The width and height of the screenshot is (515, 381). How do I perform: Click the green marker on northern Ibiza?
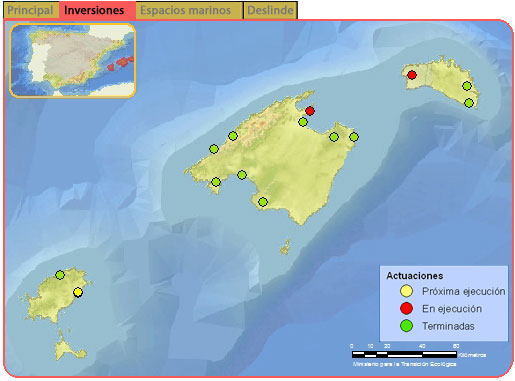click(x=60, y=275)
